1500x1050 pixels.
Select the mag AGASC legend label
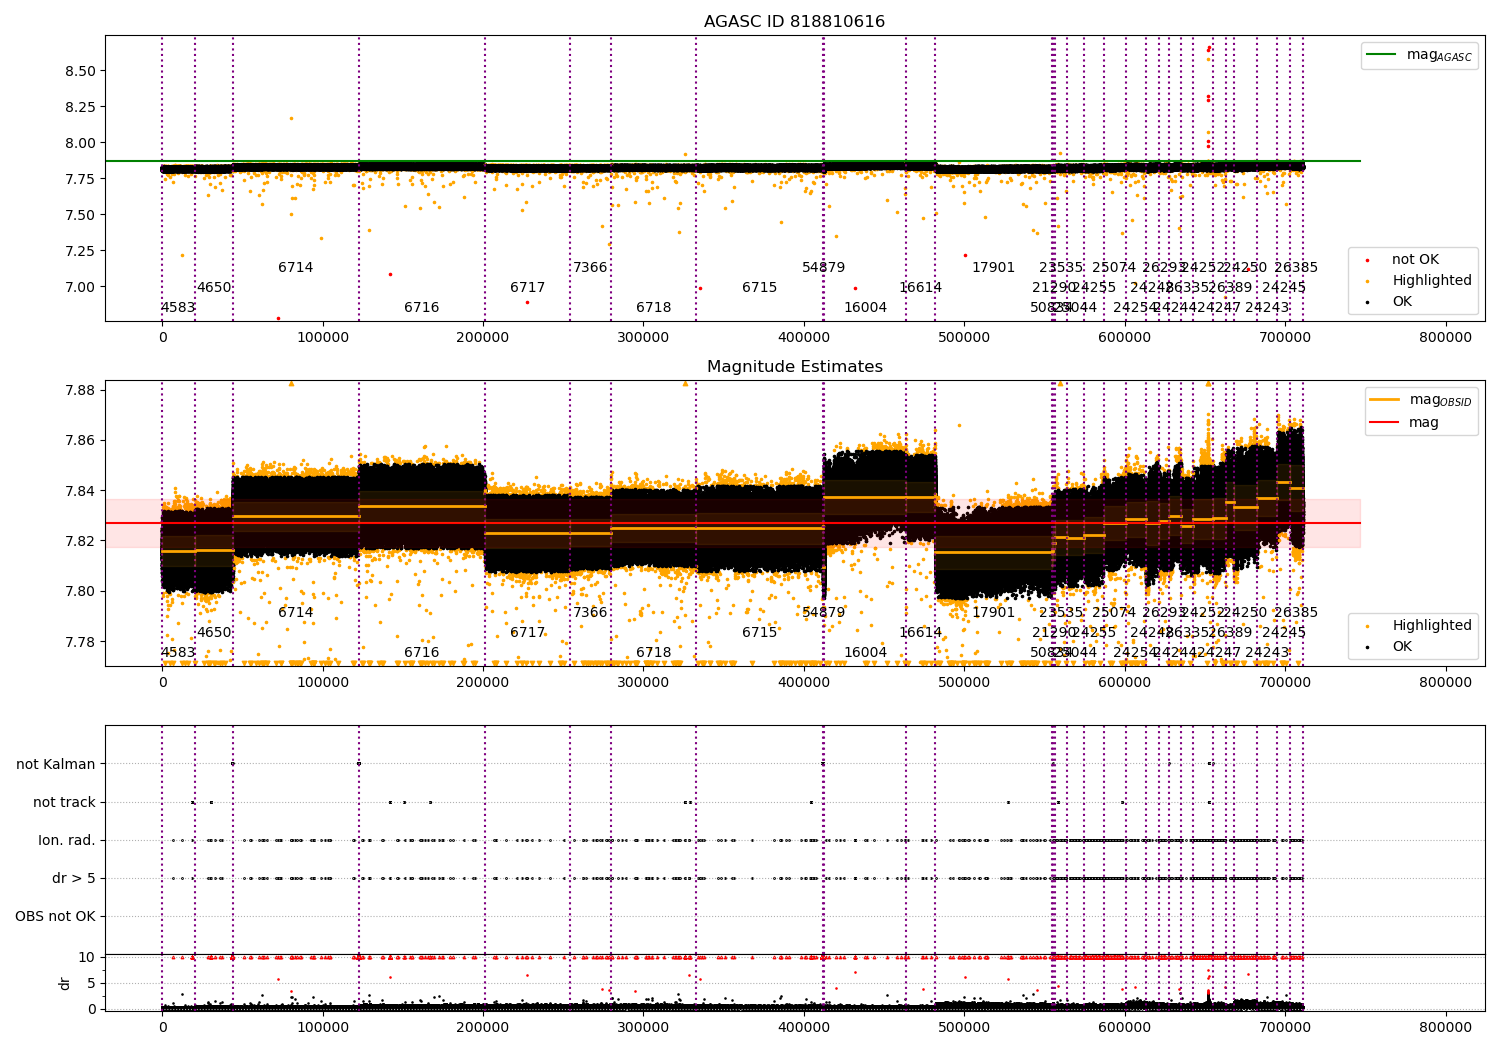tap(1439, 55)
